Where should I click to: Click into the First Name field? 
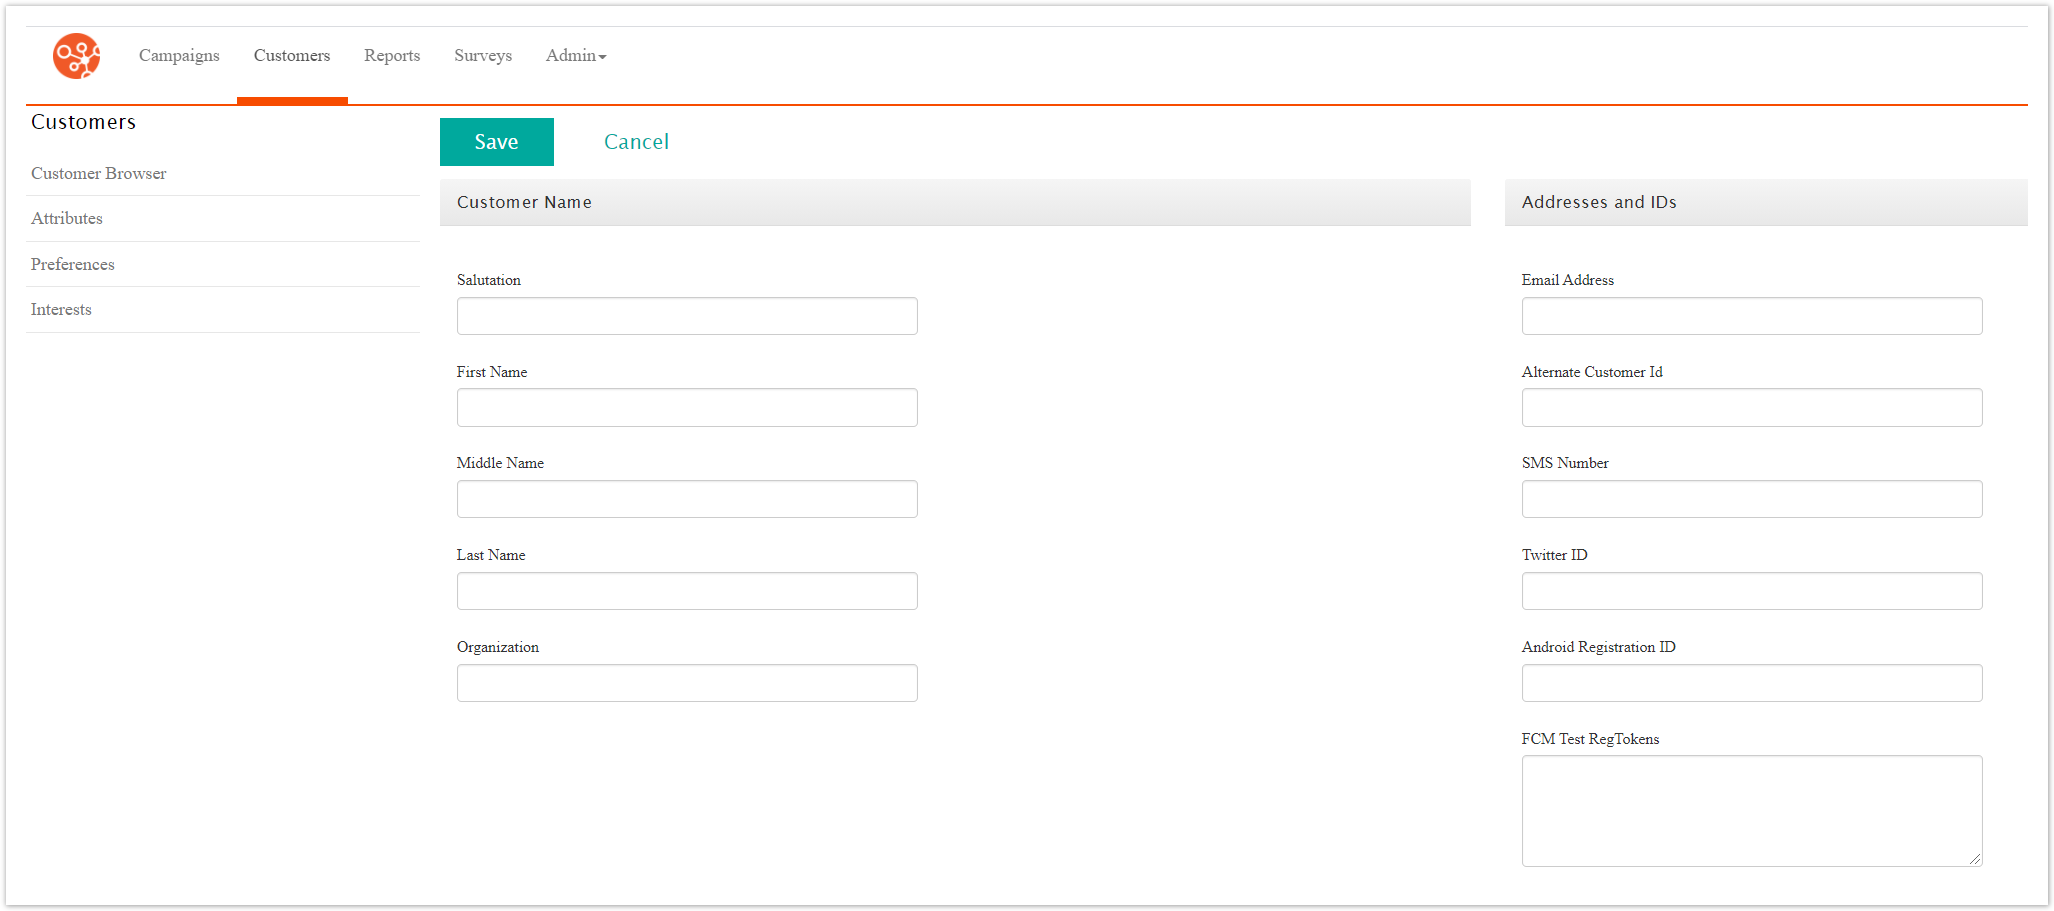coord(687,408)
